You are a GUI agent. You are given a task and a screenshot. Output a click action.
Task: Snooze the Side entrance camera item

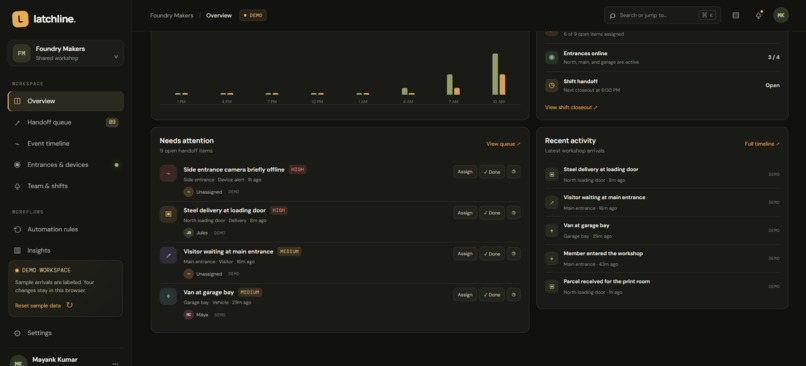[514, 172]
